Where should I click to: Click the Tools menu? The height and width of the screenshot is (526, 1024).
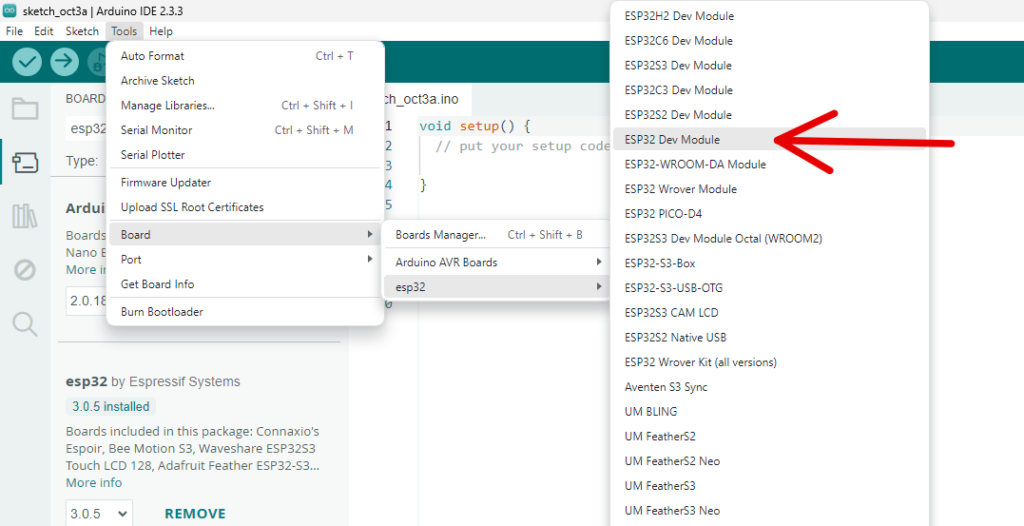124,31
